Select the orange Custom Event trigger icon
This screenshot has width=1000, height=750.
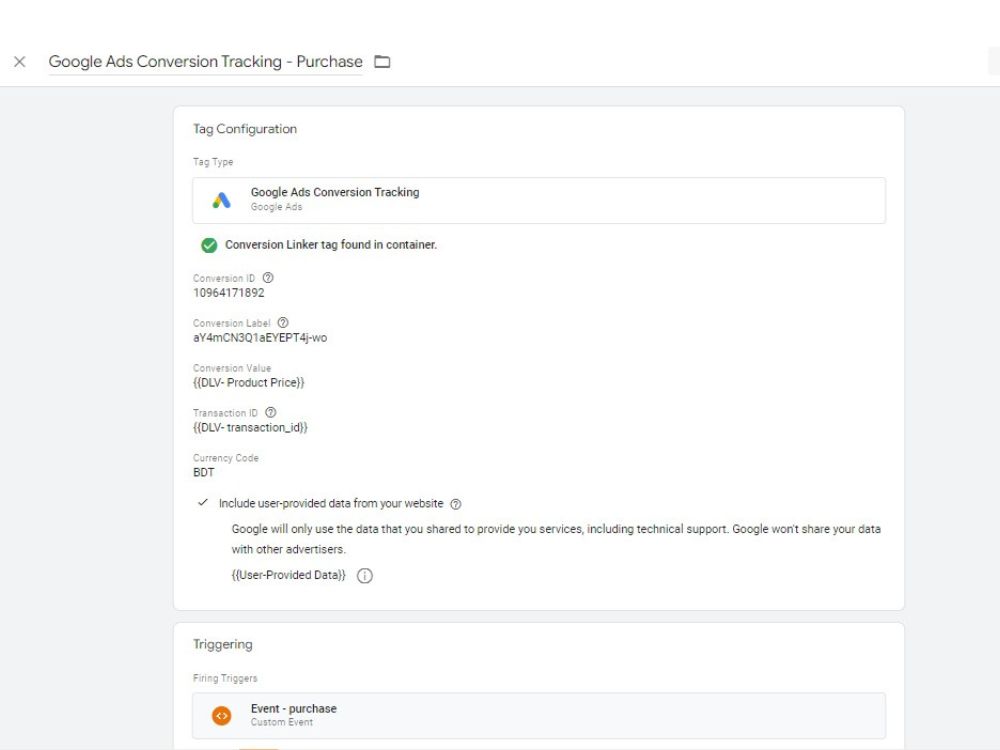221,715
